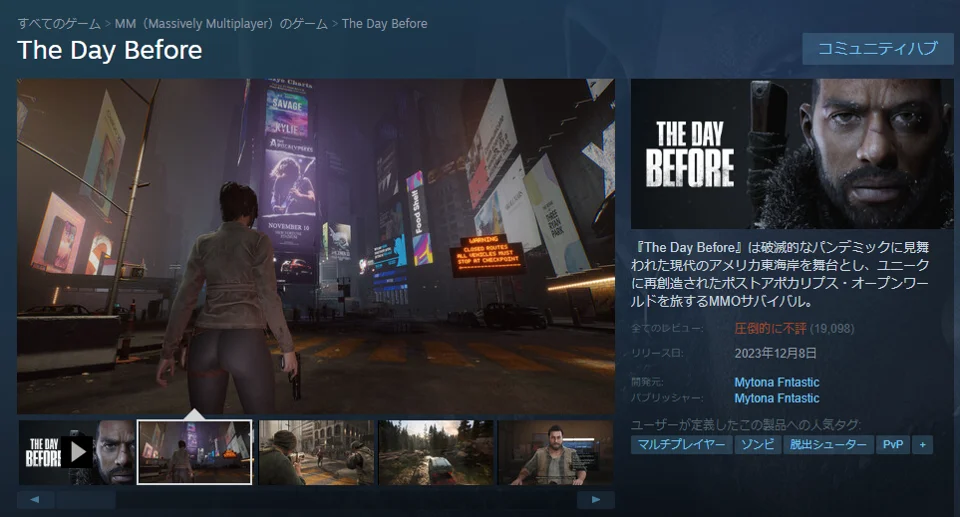Open publisher link Mytona Fntastic

776,398
